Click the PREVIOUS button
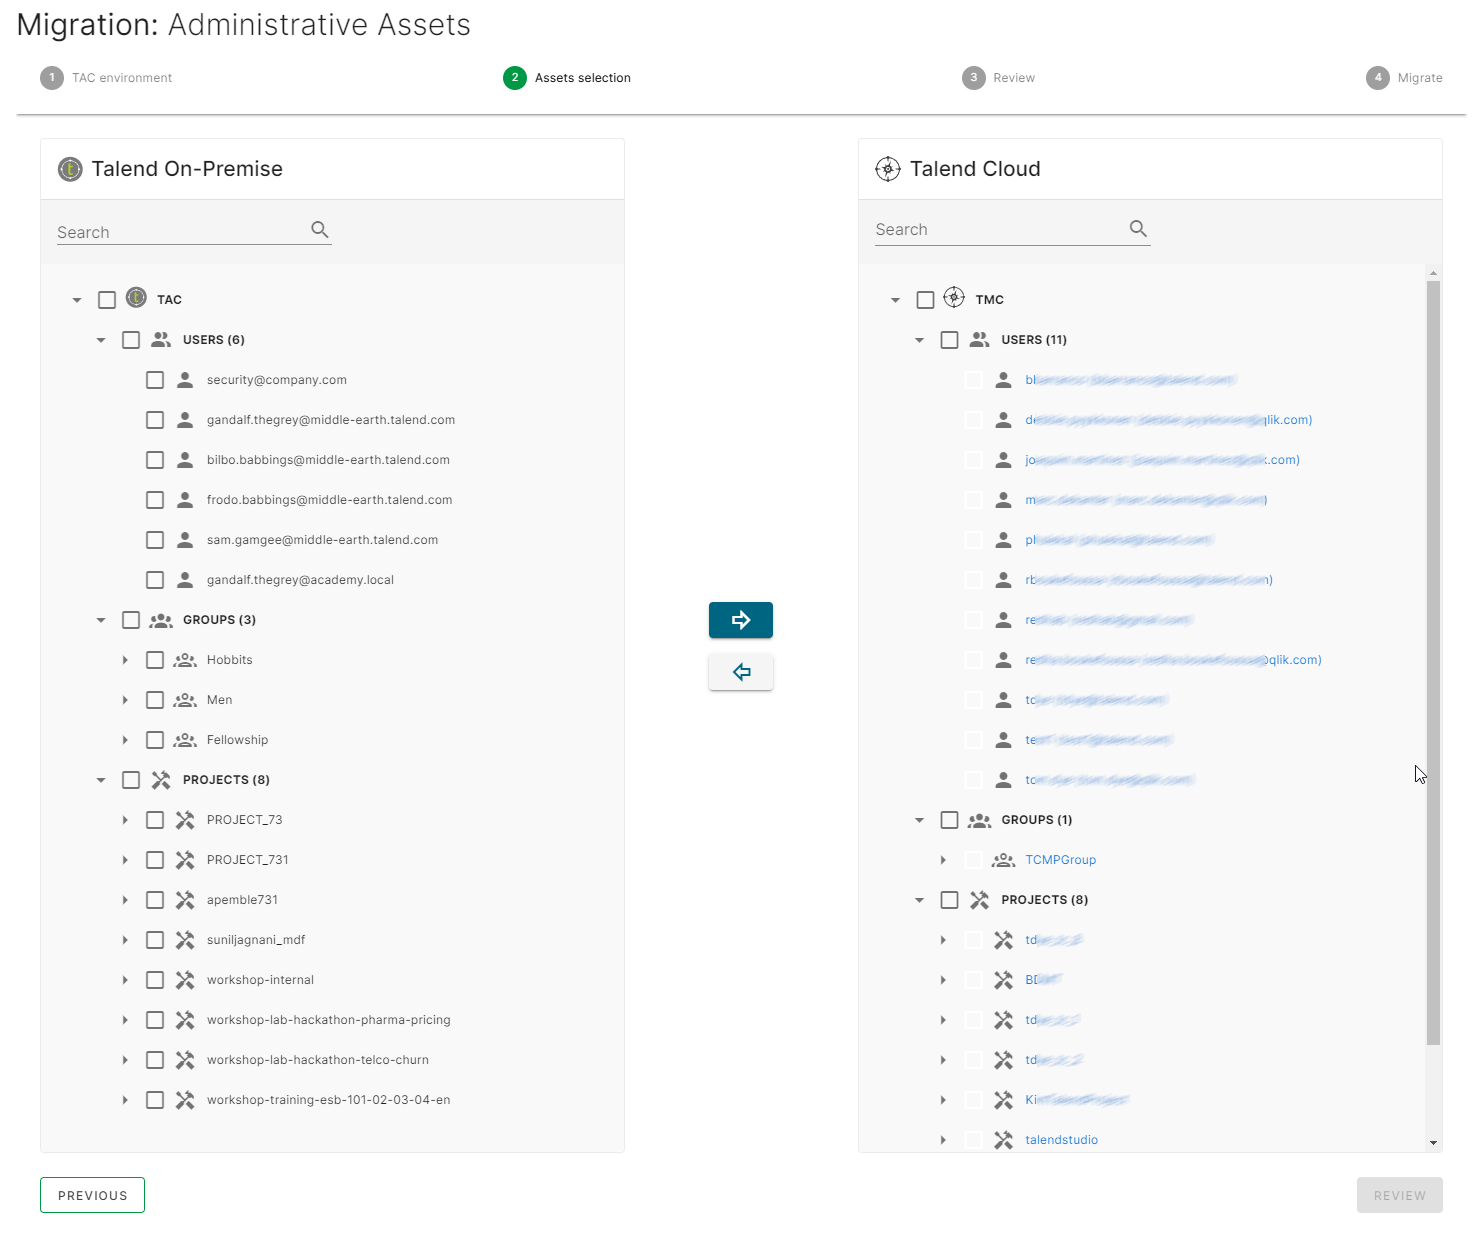1480x1246 pixels. pyautogui.click(x=92, y=1195)
